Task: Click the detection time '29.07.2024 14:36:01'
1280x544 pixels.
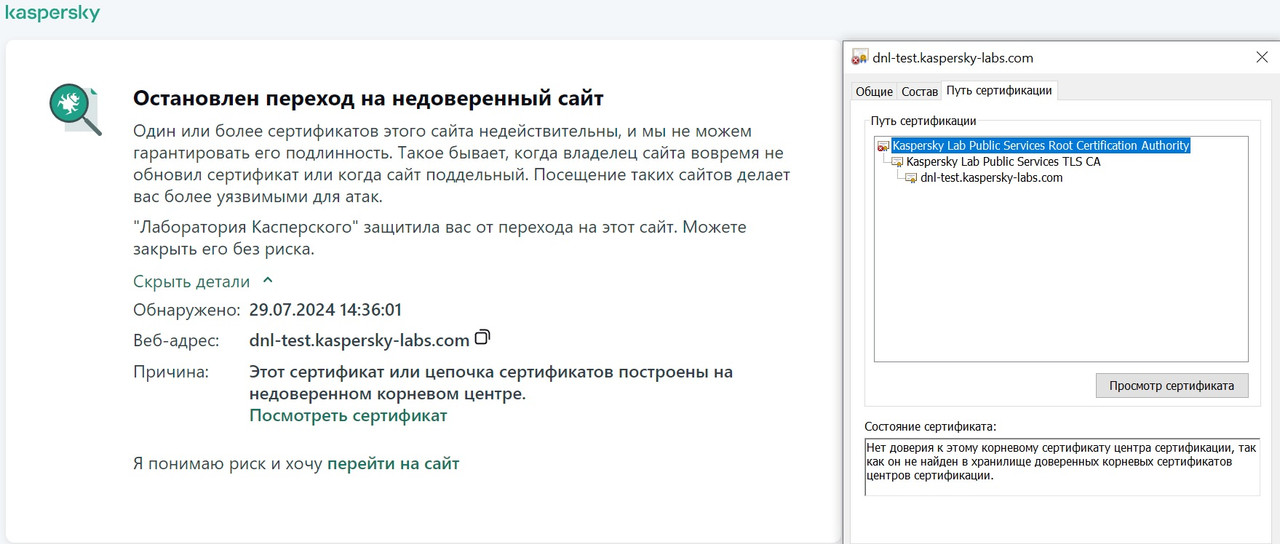Action: (x=325, y=310)
